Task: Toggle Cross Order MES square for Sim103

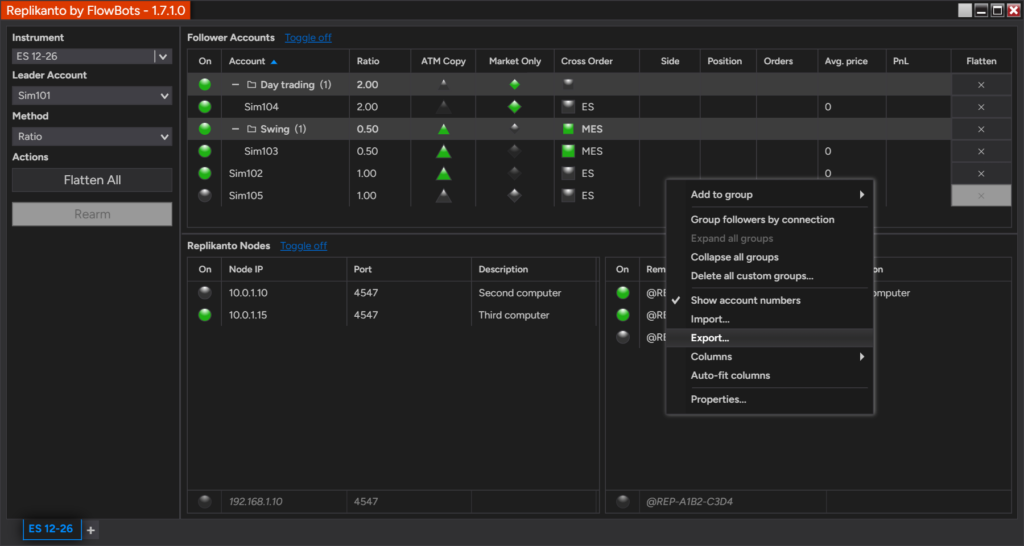Action: click(x=568, y=151)
